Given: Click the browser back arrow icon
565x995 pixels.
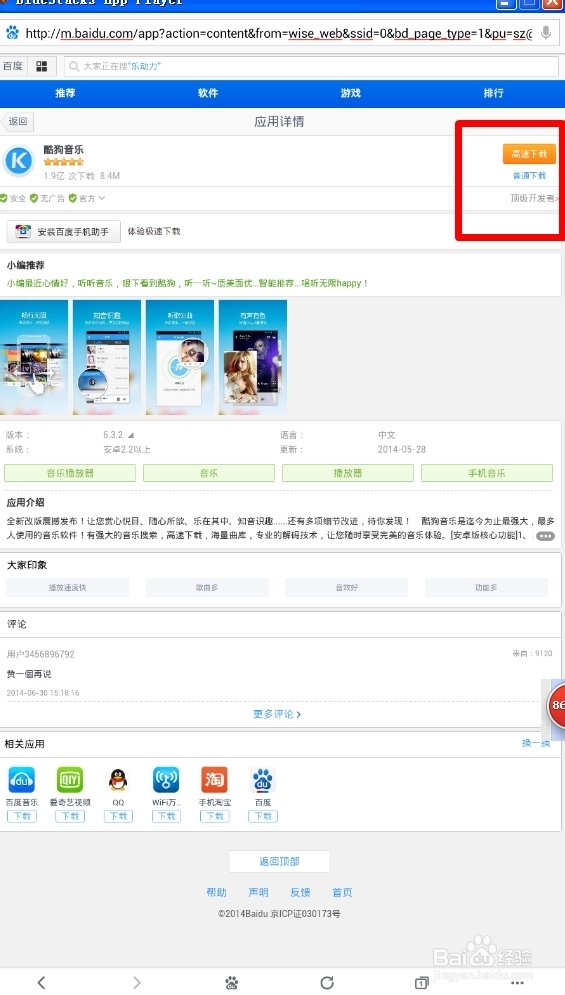Looking at the screenshot, I should pyautogui.click(x=41, y=982).
